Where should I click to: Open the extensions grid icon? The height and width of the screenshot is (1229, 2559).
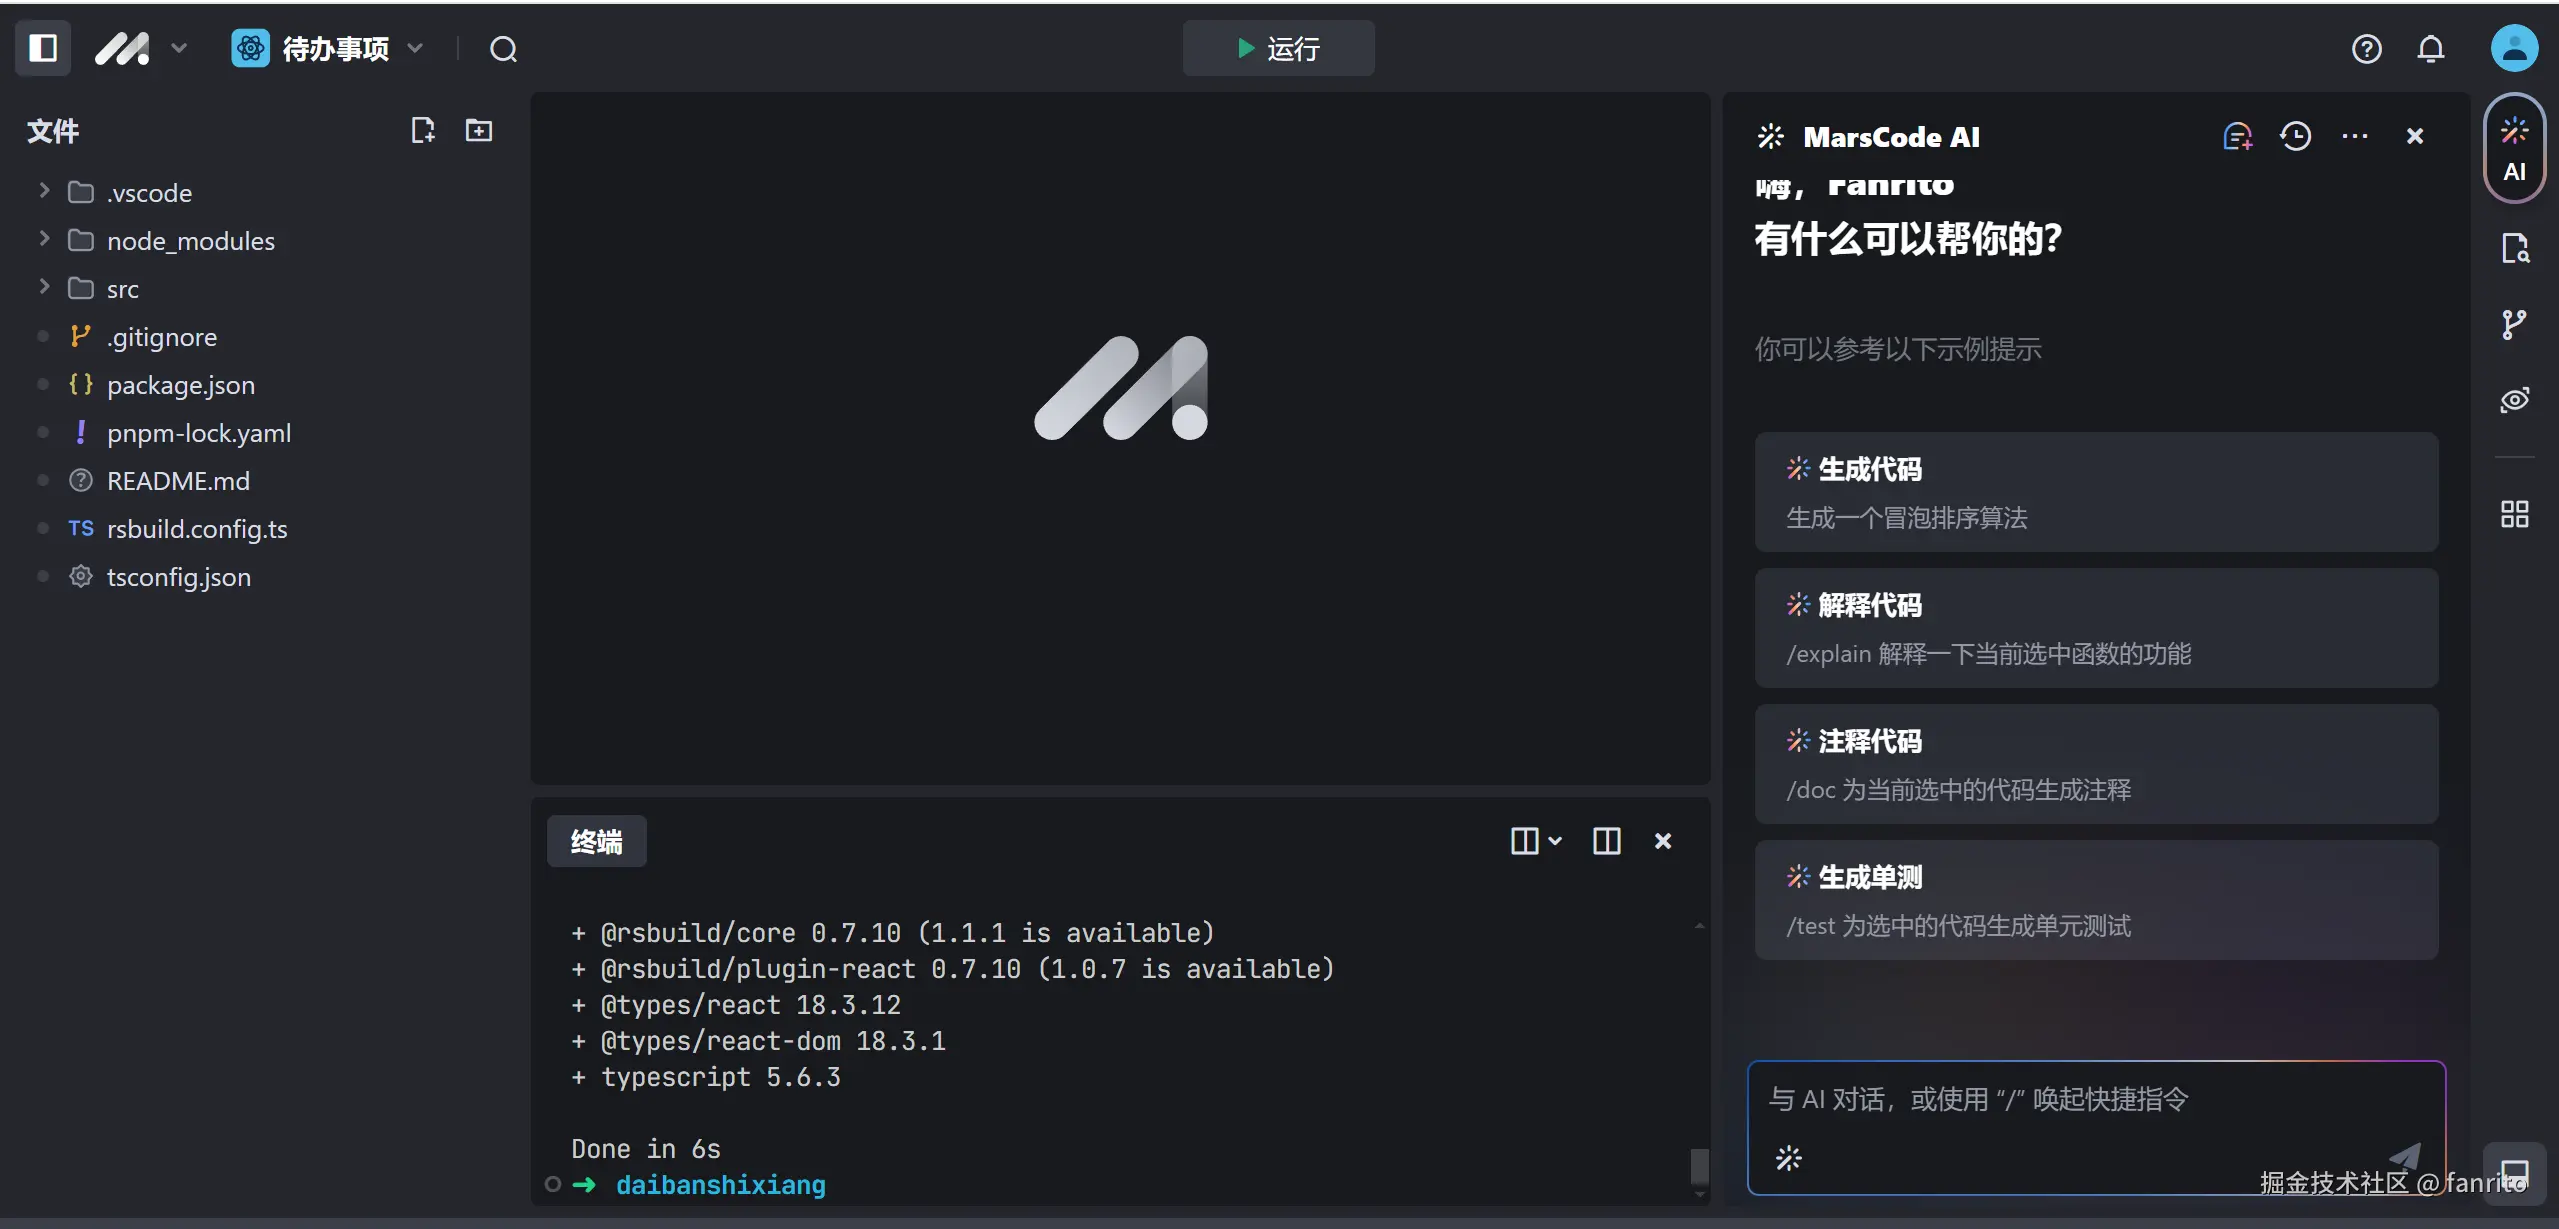[2514, 514]
